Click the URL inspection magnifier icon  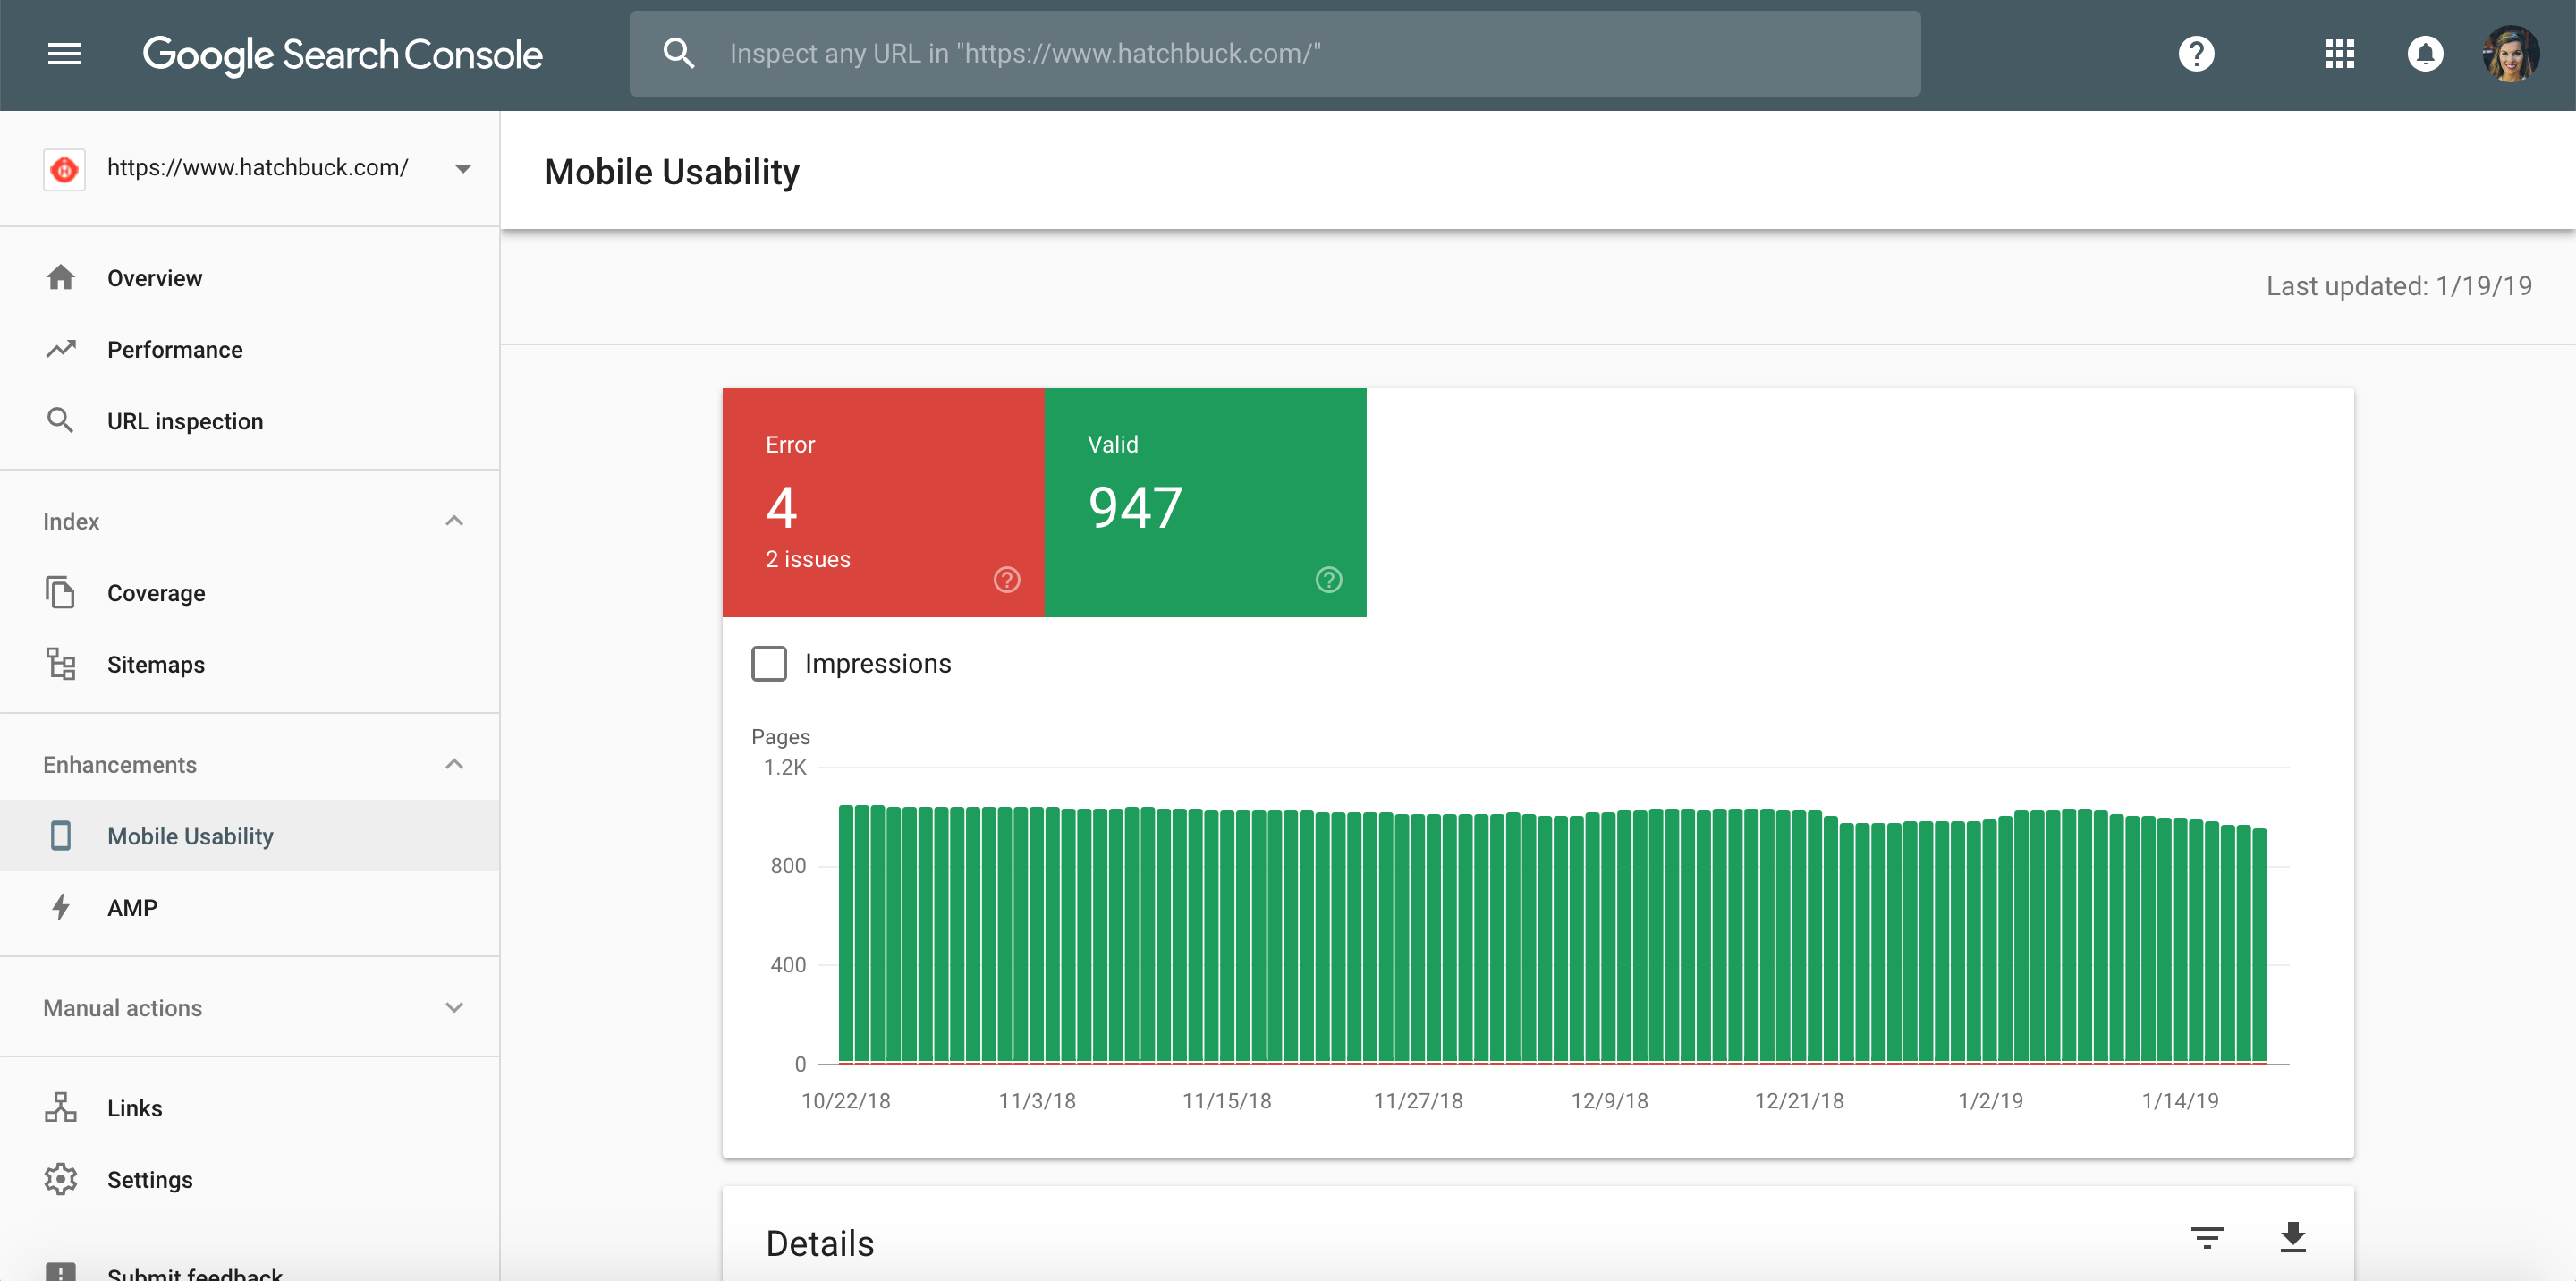click(x=61, y=421)
